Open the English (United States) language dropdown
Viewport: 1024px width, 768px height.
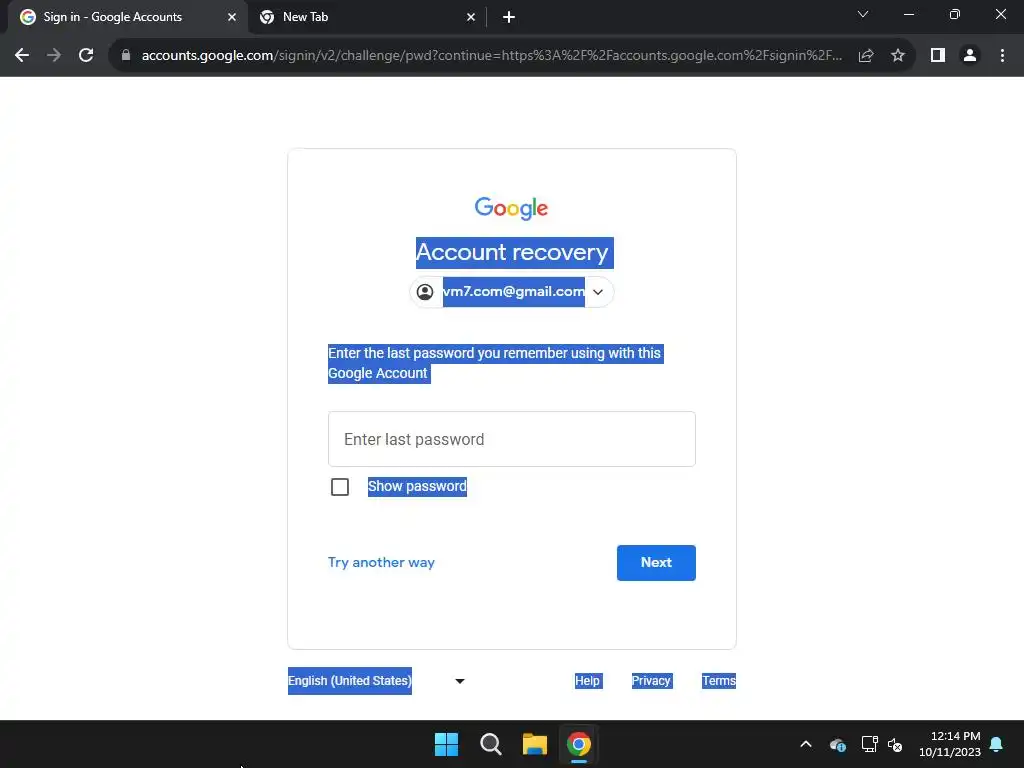(x=377, y=680)
